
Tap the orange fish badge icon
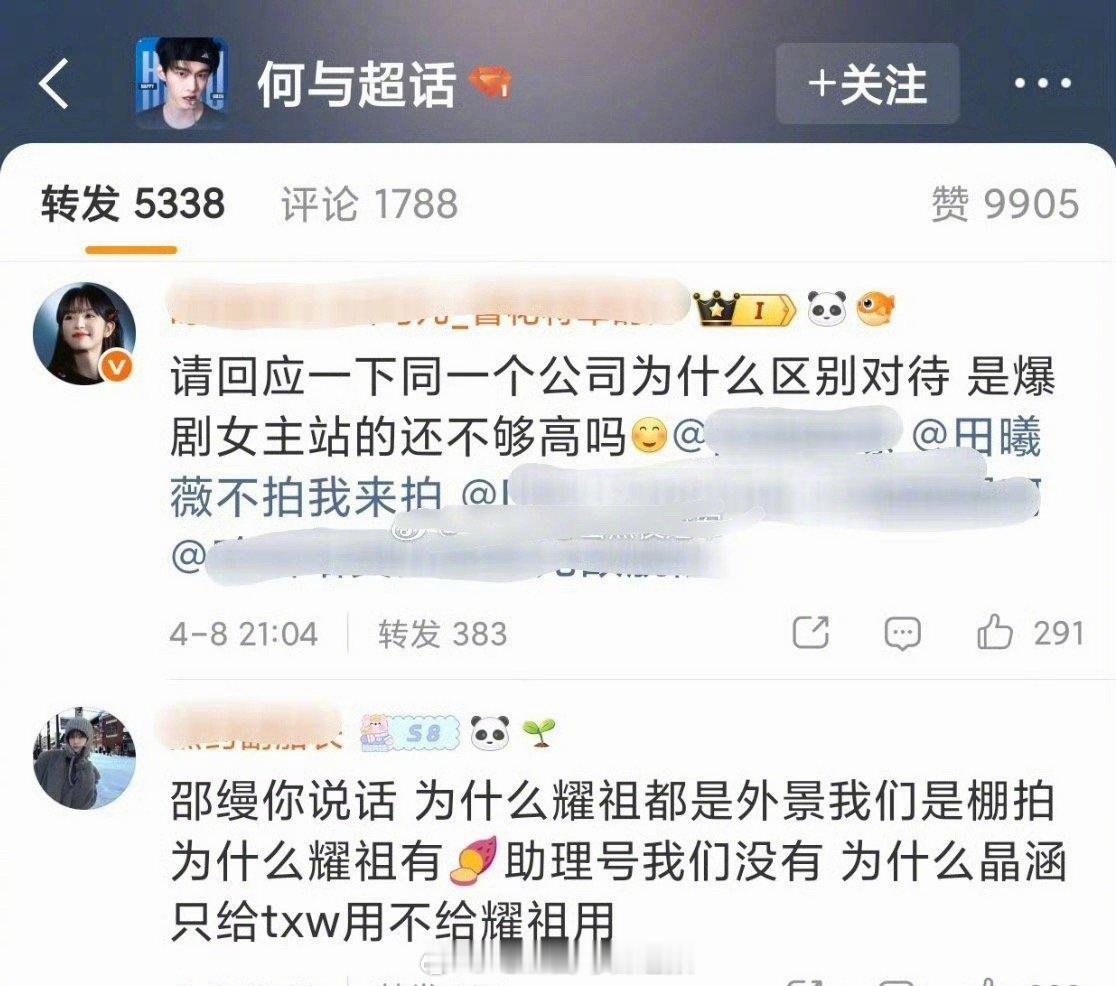tap(875, 309)
